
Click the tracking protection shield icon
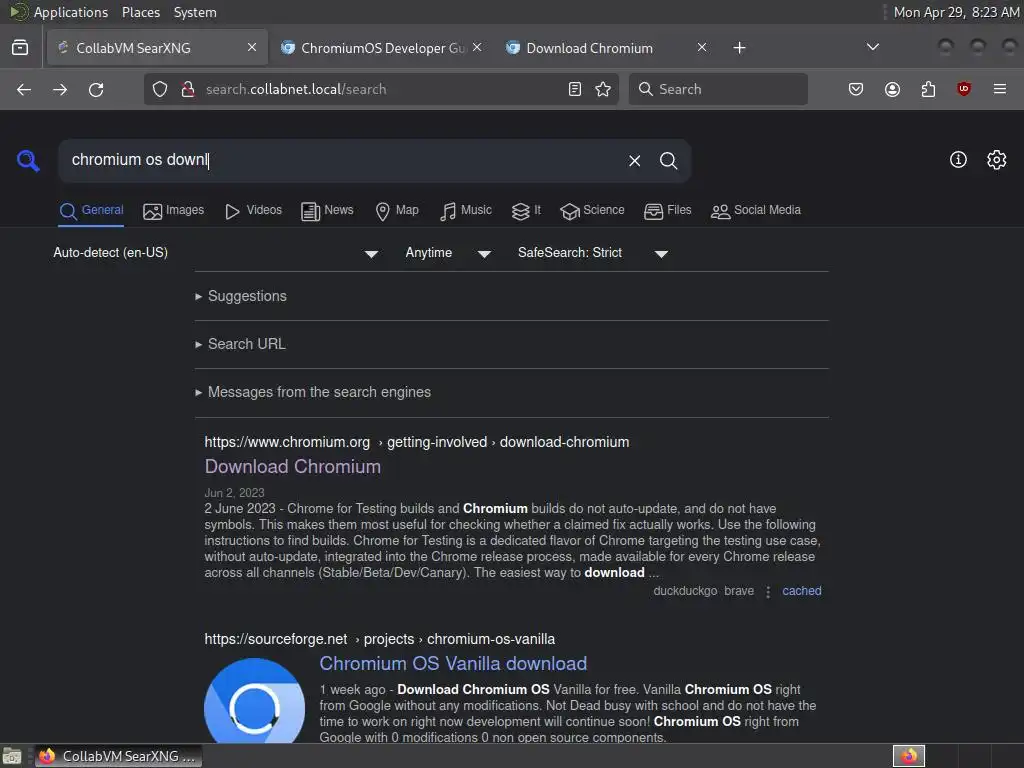(x=160, y=89)
